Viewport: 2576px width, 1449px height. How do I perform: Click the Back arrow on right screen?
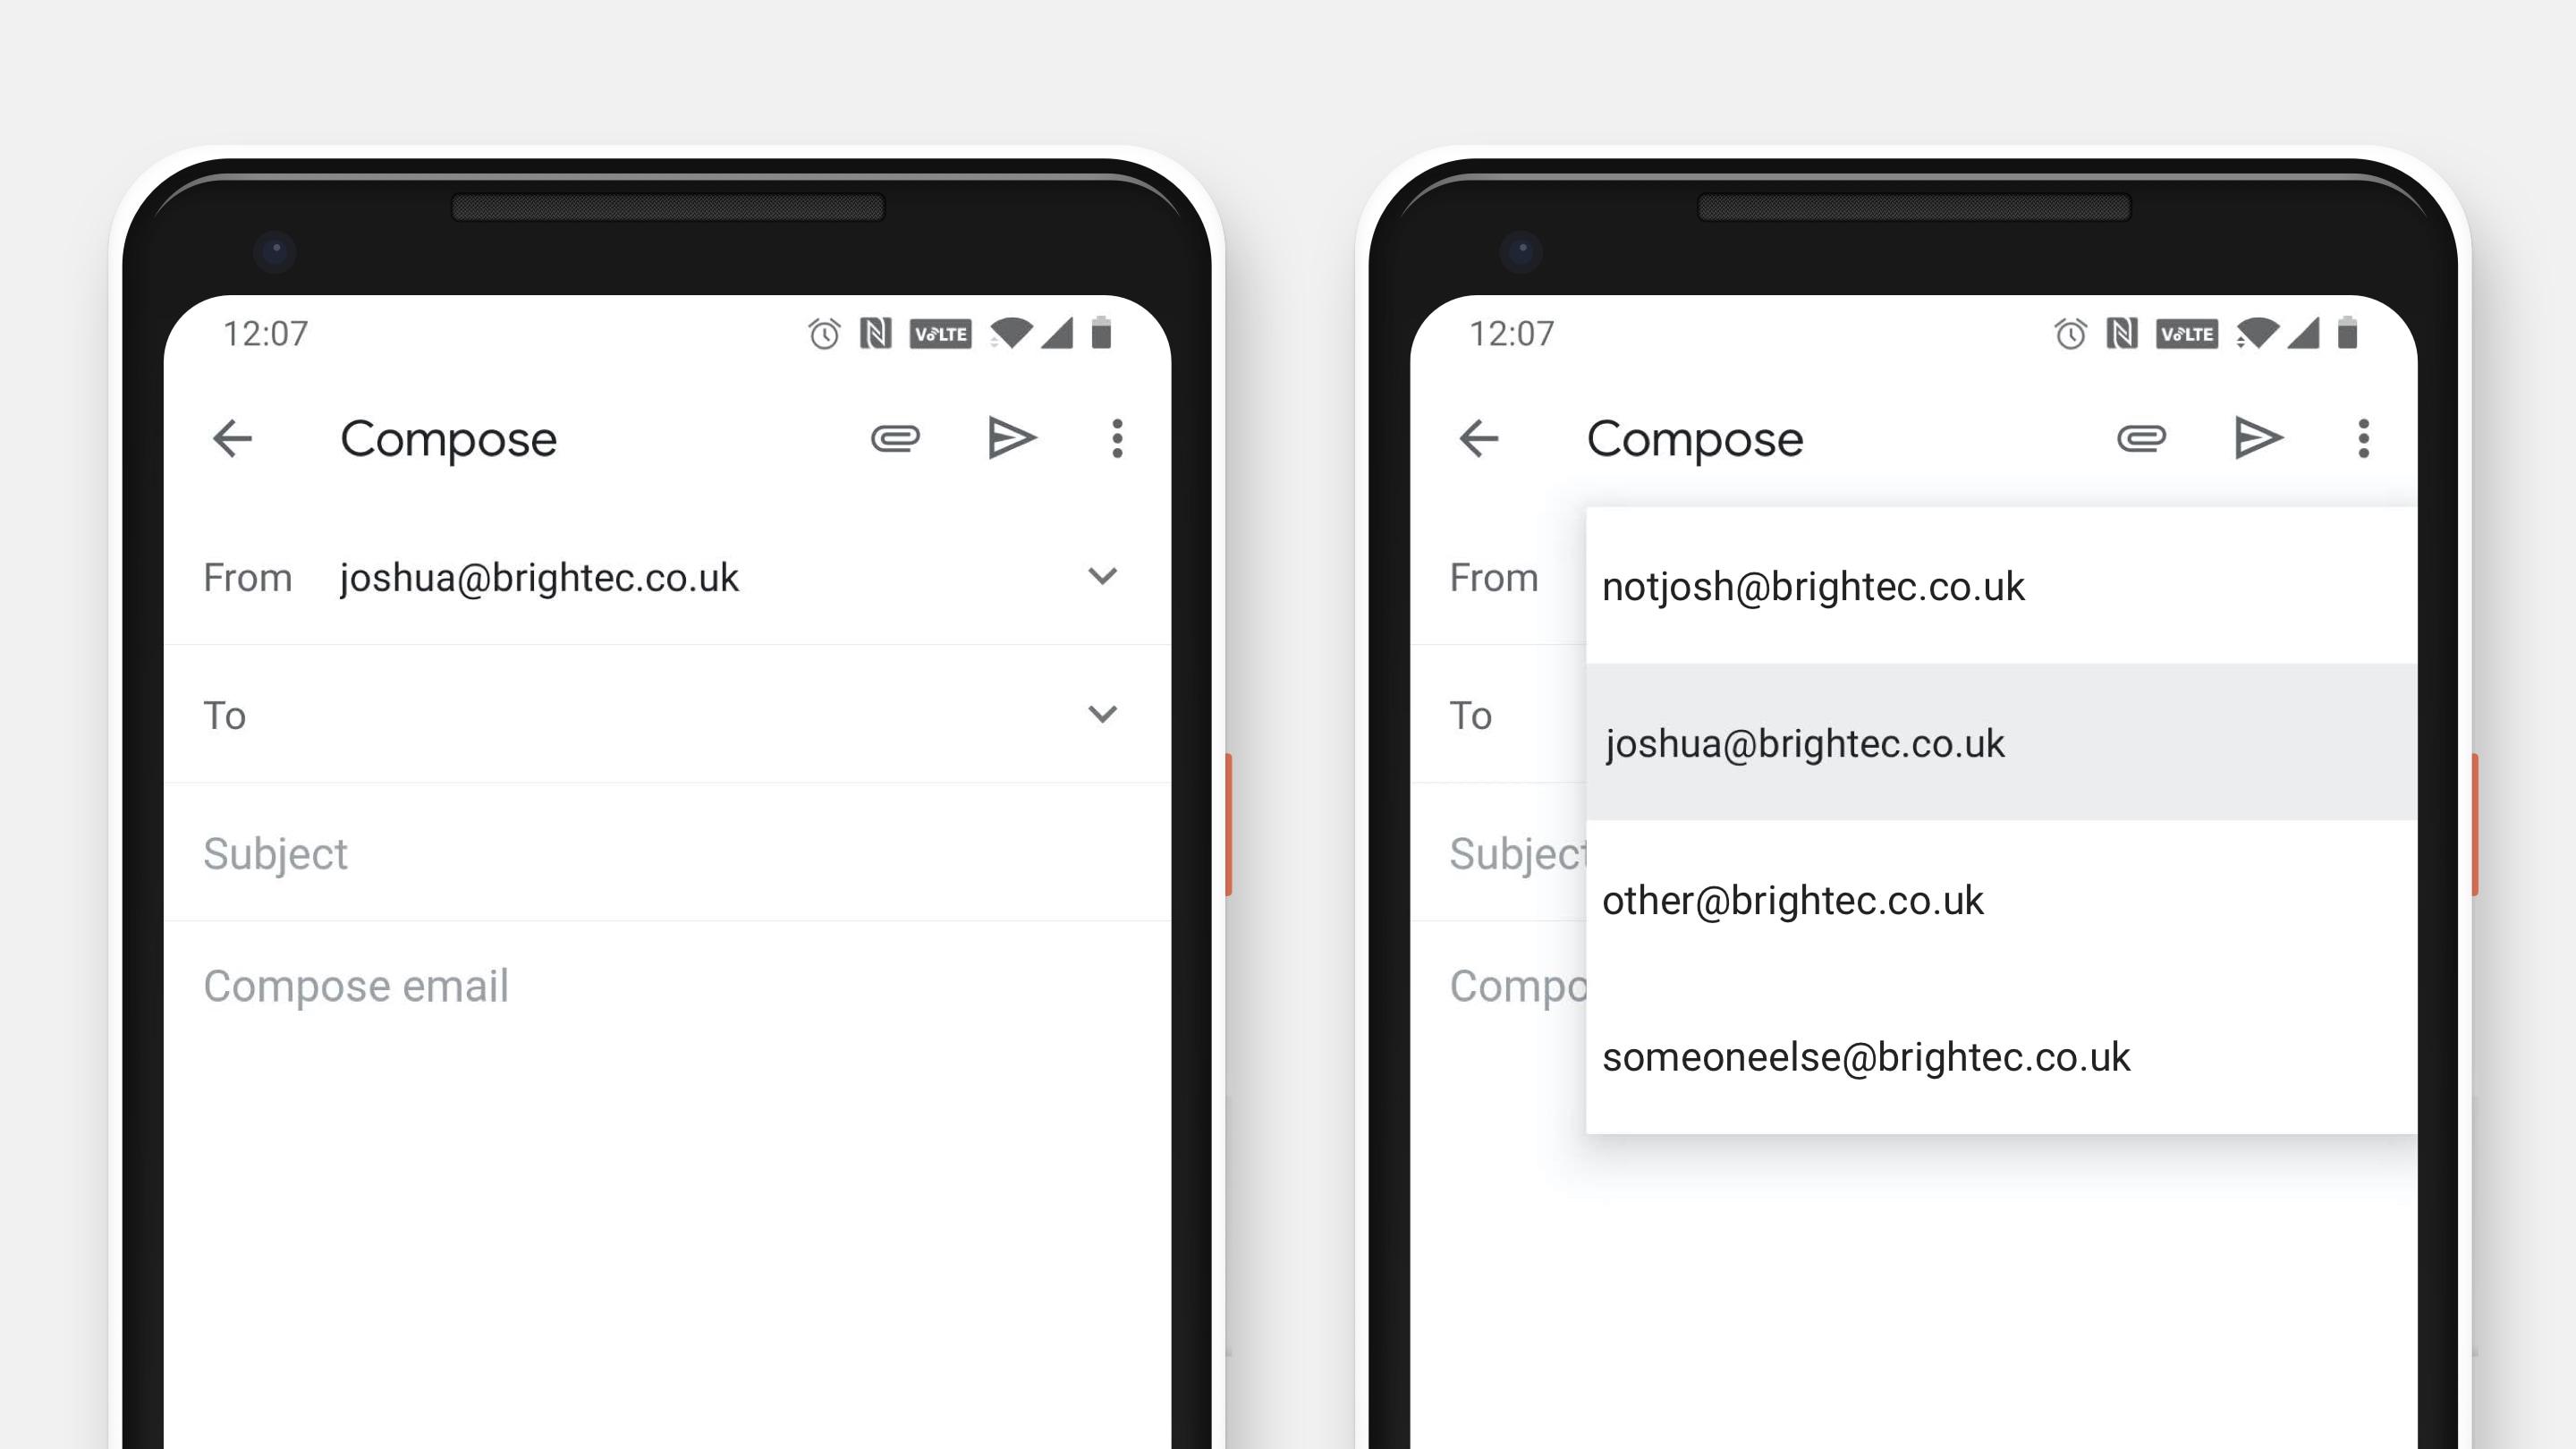coord(1481,437)
